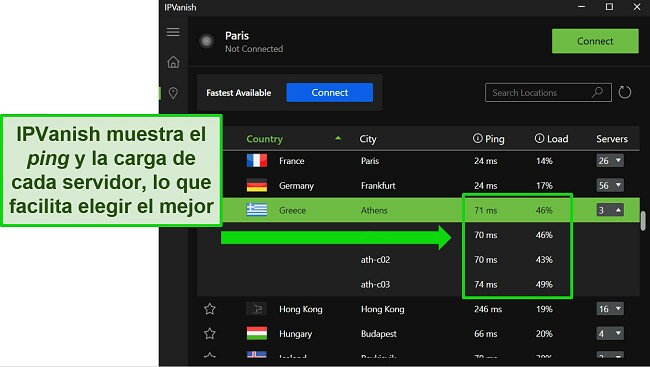Viewport: 650px width, 367px height.
Task: Go to the Home icon in sidebar
Action: point(173,62)
